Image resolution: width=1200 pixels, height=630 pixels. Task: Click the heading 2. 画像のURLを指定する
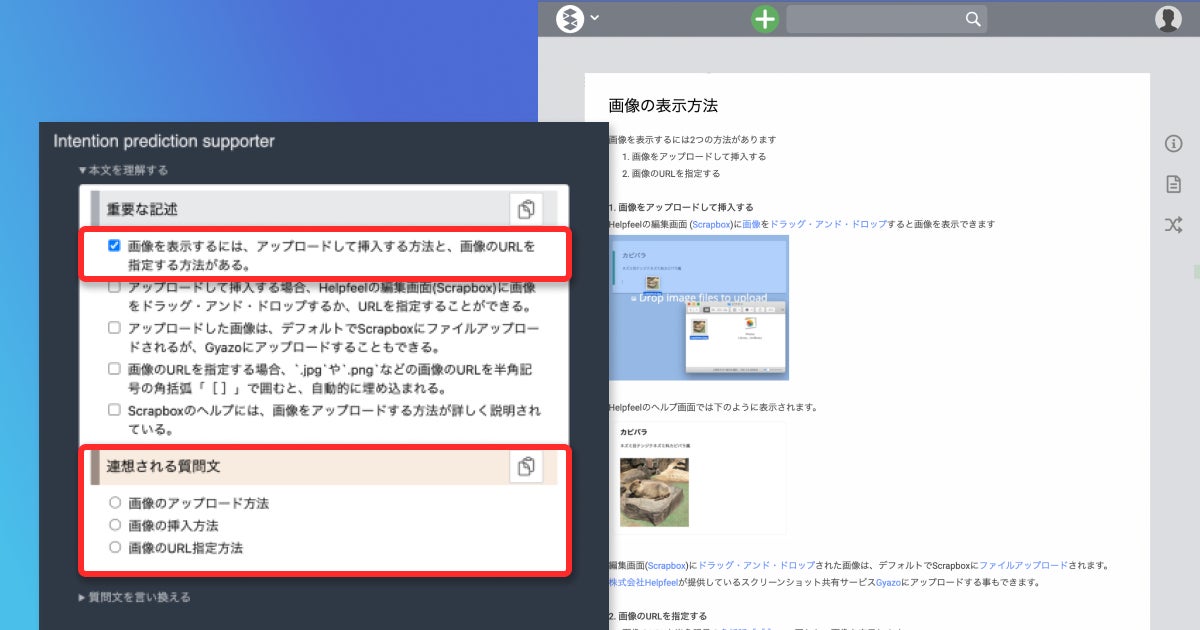(658, 616)
